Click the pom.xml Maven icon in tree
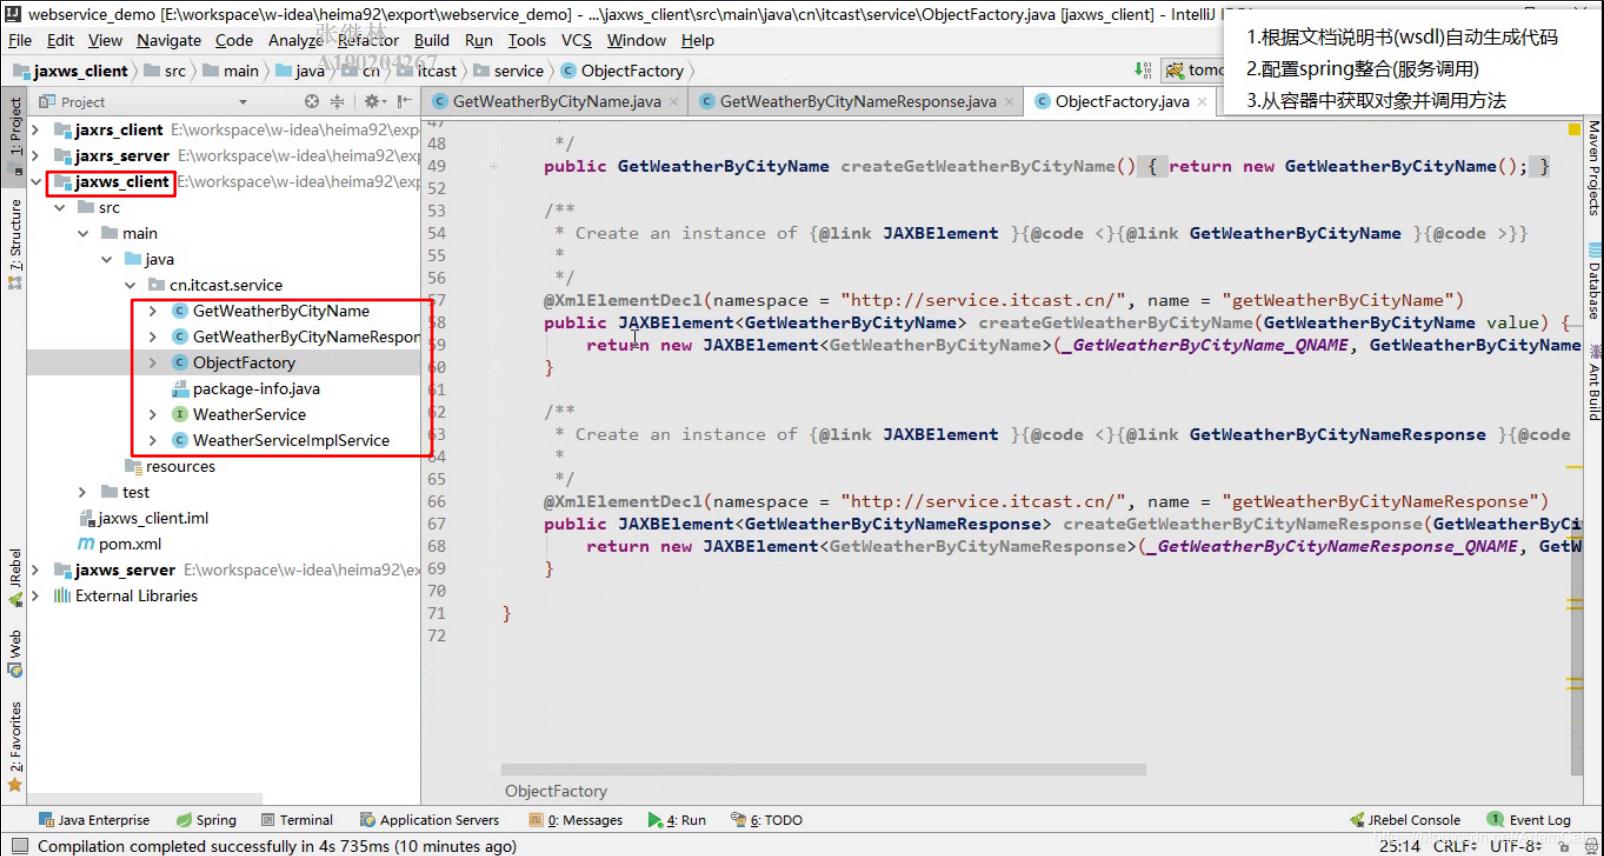Image resolution: width=1604 pixels, height=856 pixels. pos(86,544)
